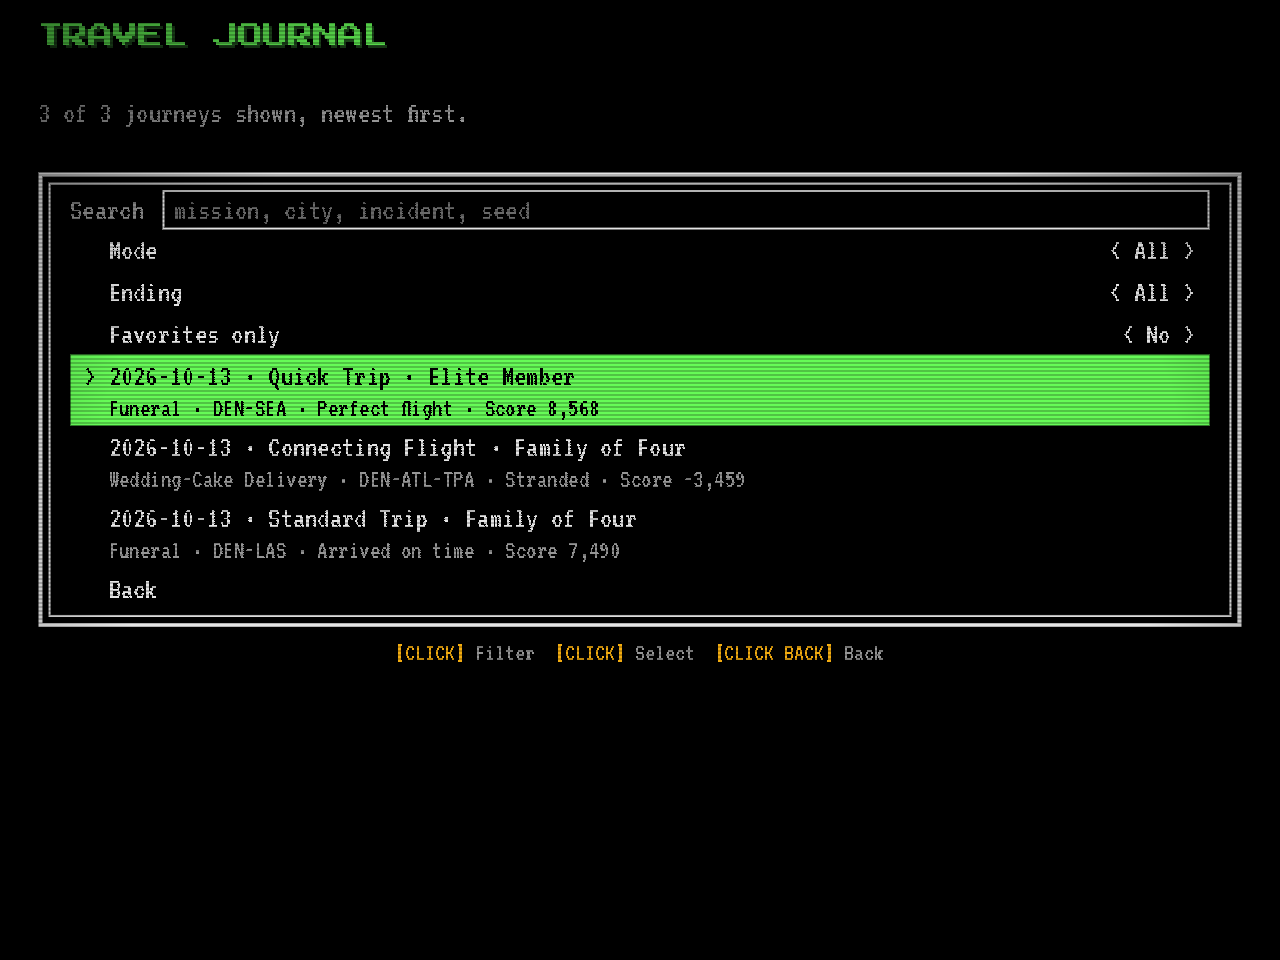Select the Ending filter row
This screenshot has width=1280, height=960.
(x=640, y=293)
